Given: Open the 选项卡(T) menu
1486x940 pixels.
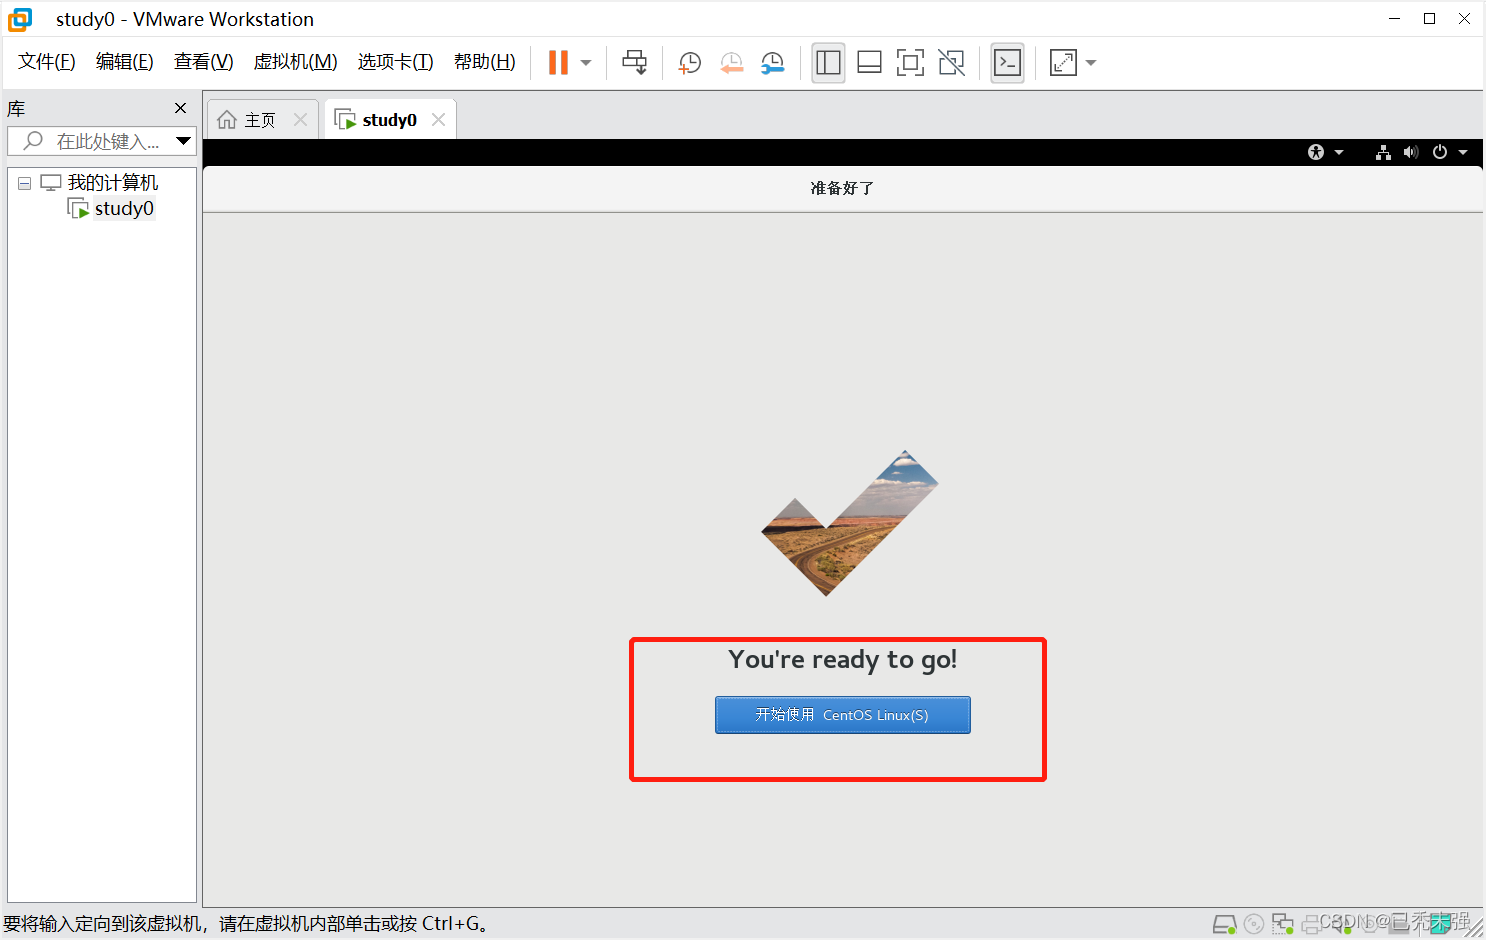Looking at the screenshot, I should click(x=396, y=62).
